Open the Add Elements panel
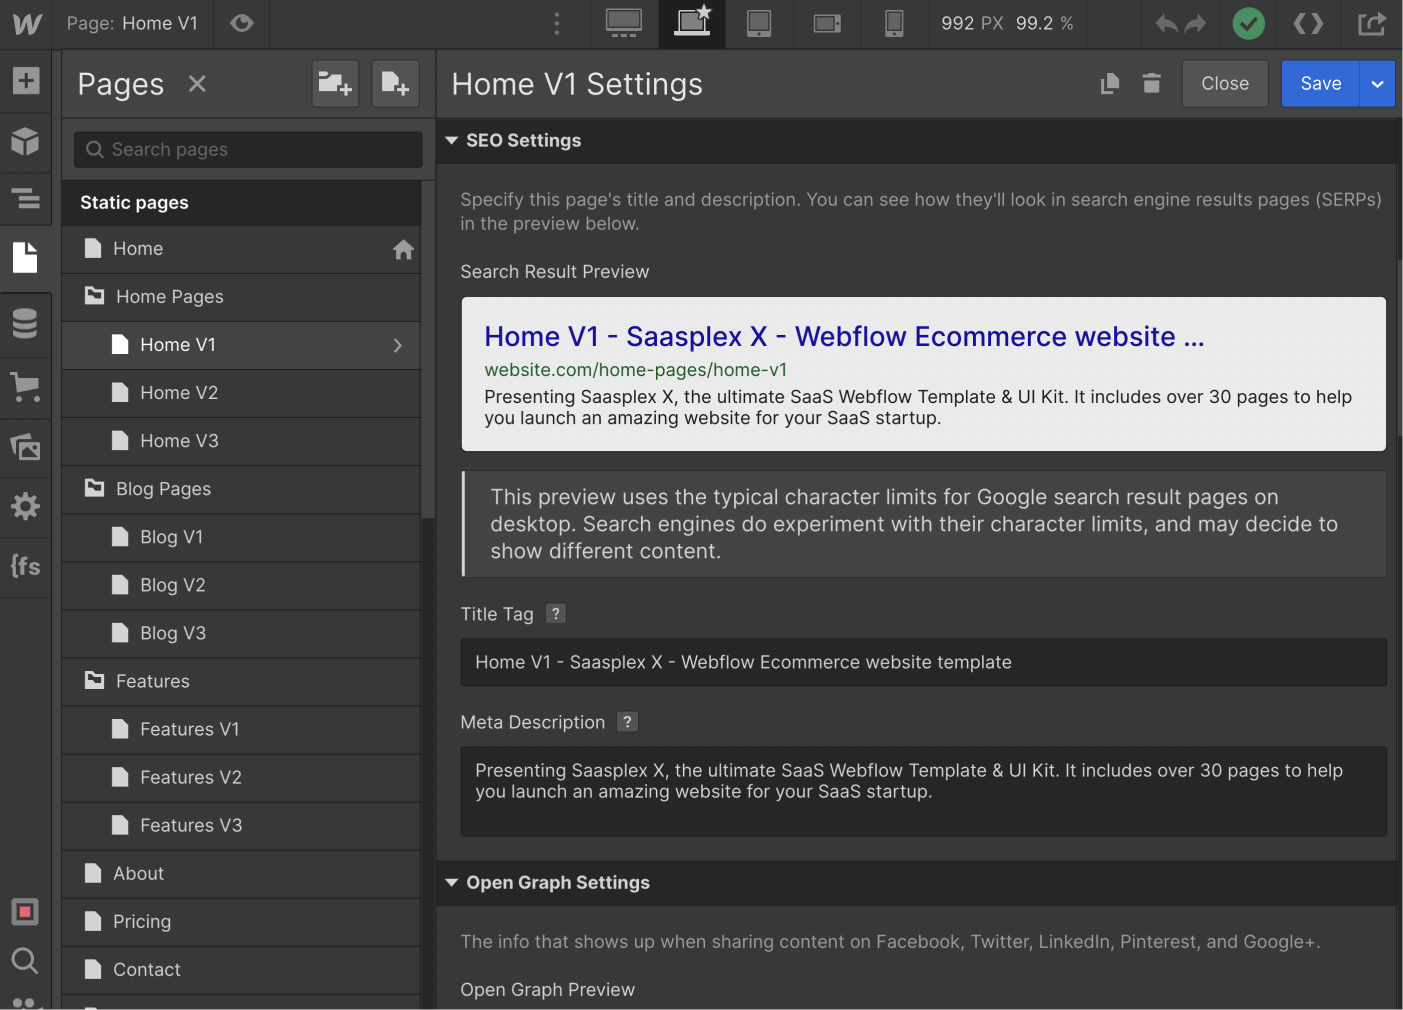 (x=25, y=81)
